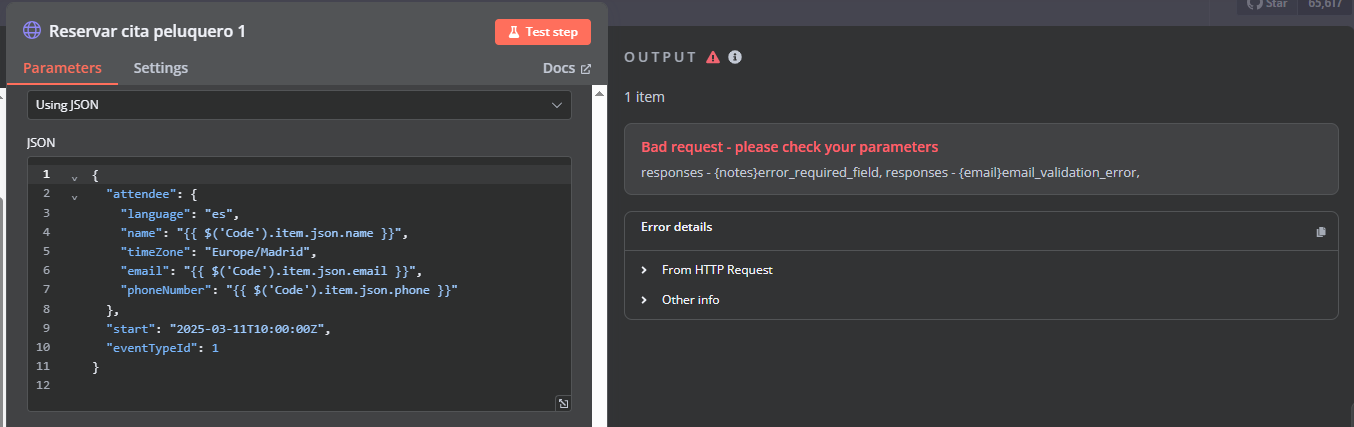
Task: Select the Parameters tab
Action: [62, 68]
